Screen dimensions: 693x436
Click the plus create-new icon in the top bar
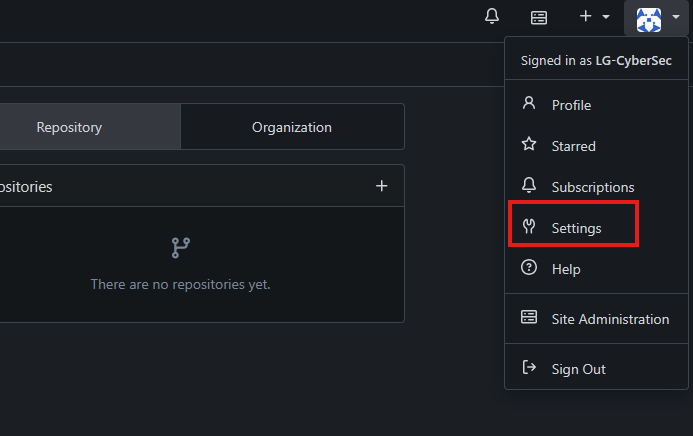coord(586,17)
